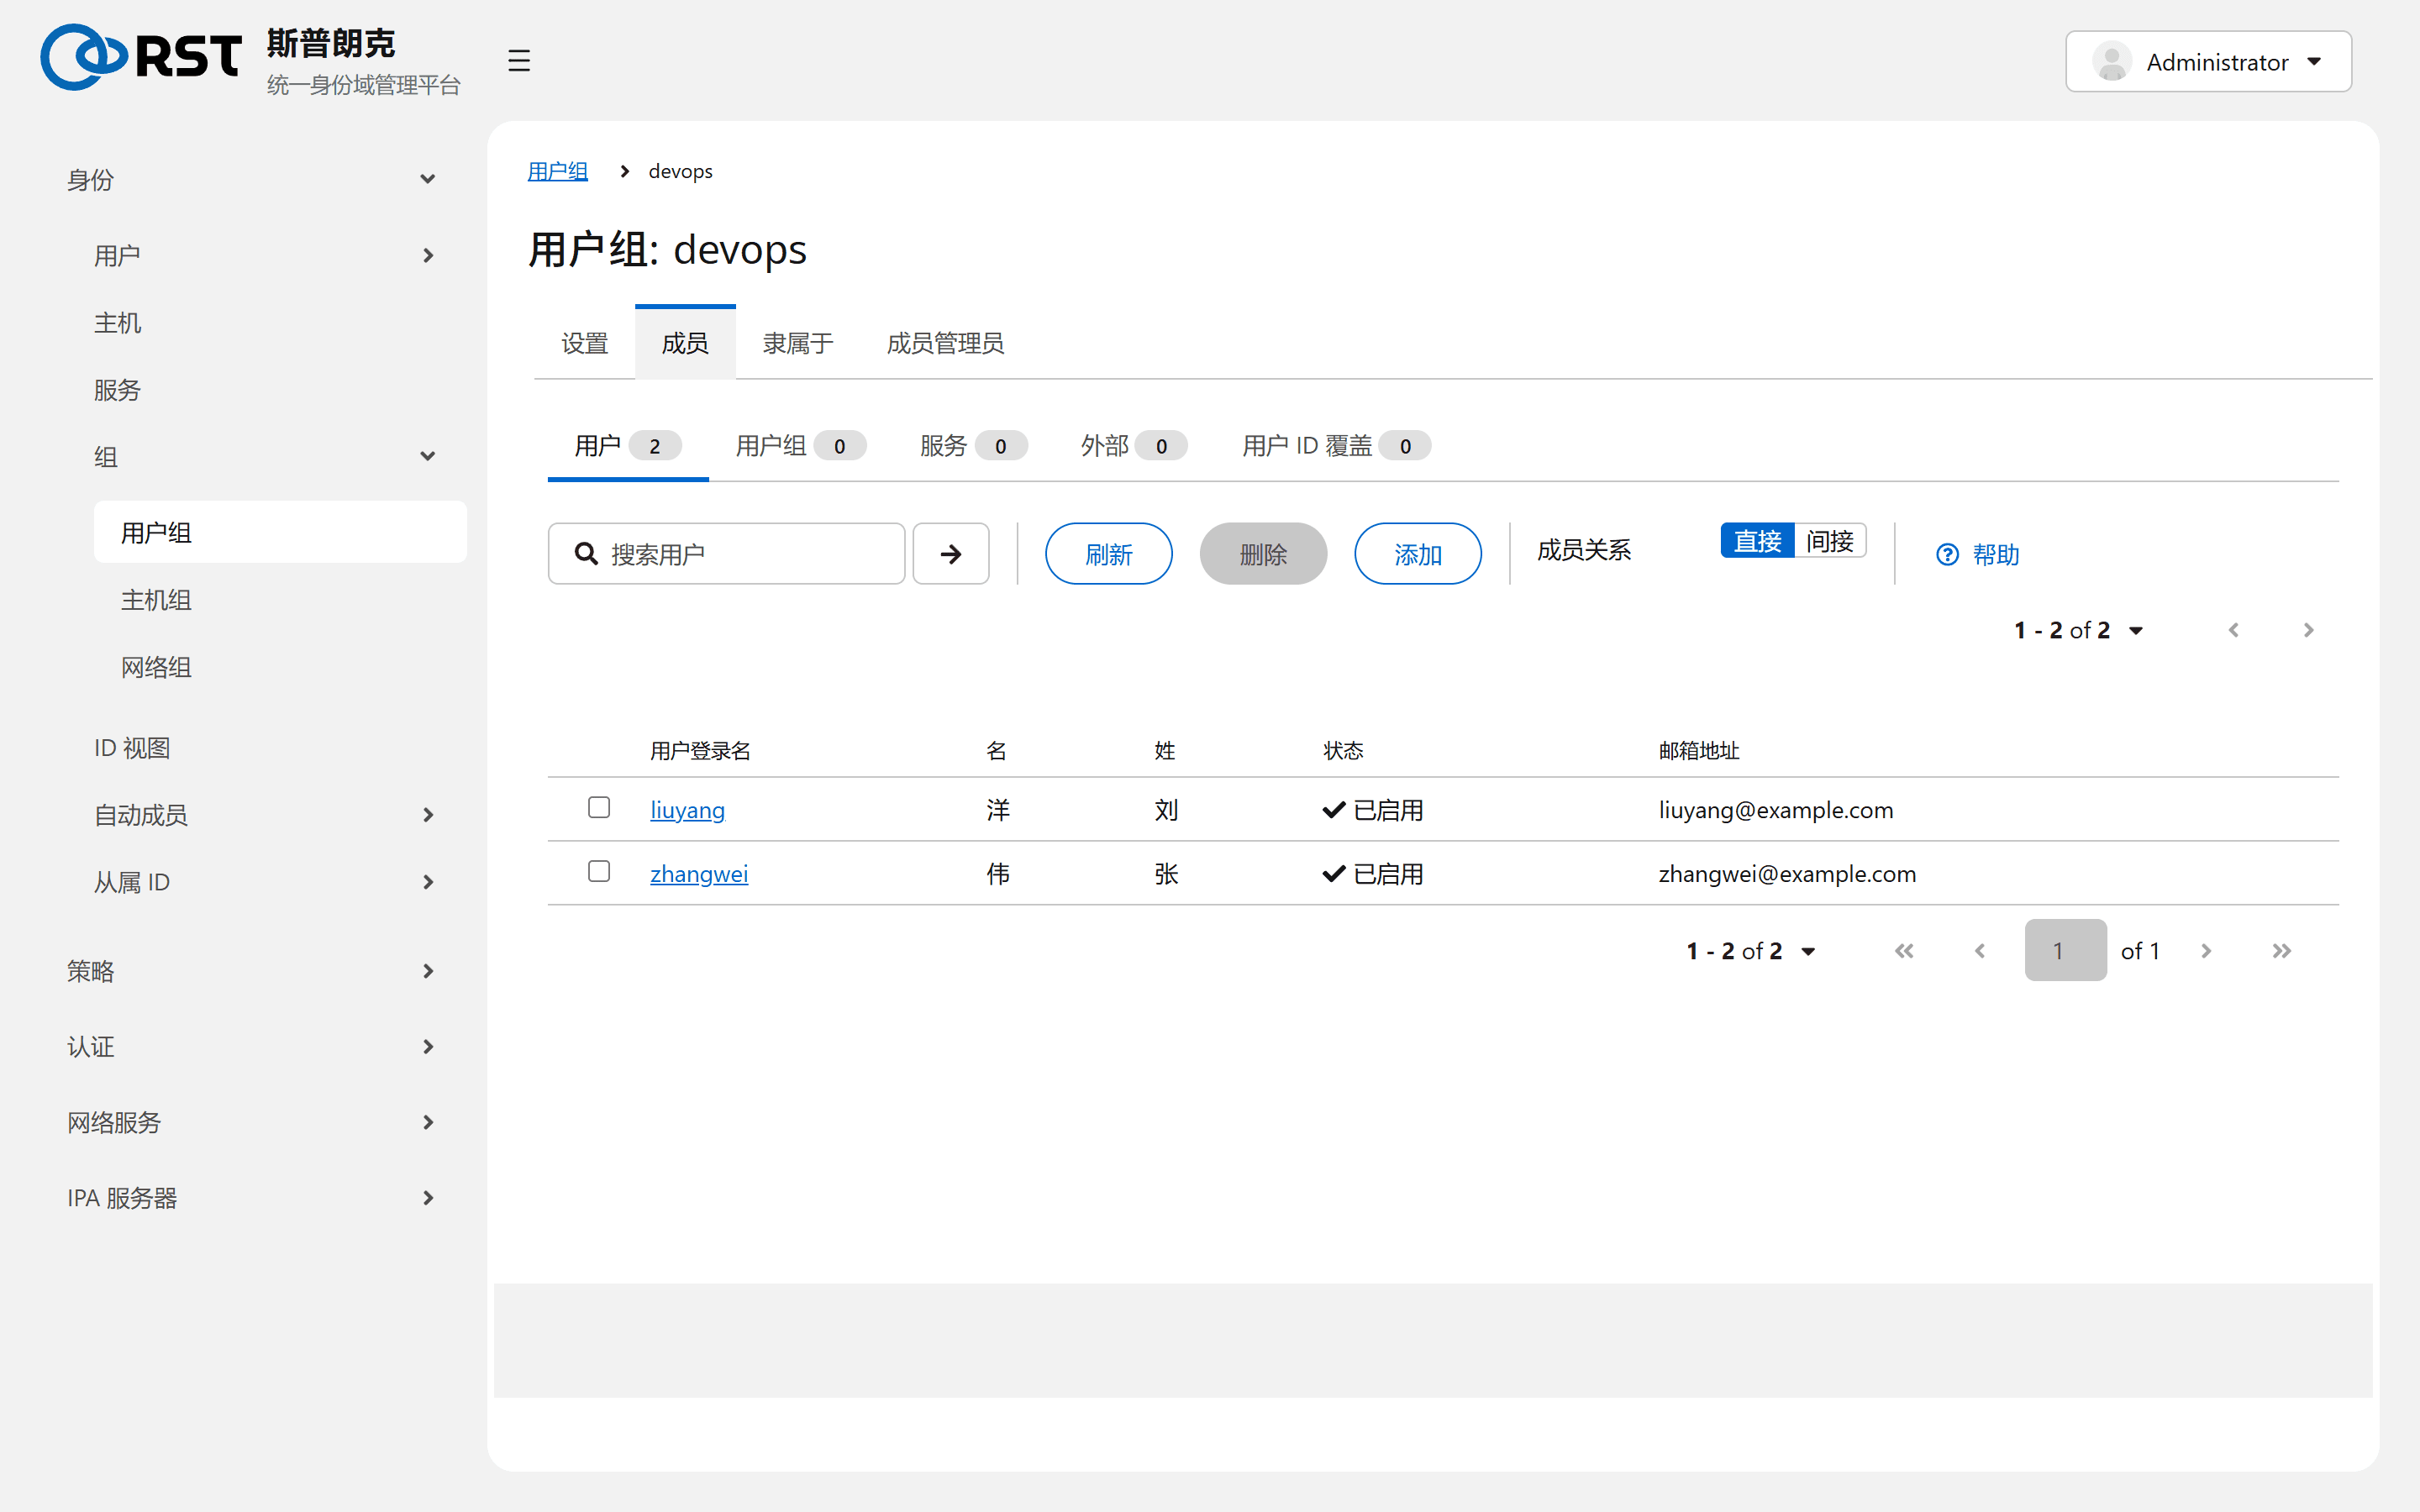
Task: Click the RST logo
Action: (x=141, y=57)
